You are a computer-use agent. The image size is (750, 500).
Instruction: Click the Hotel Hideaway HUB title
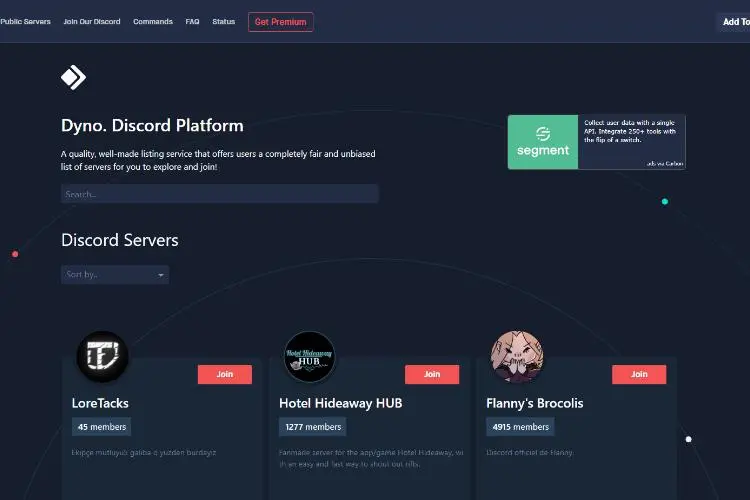pyautogui.click(x=341, y=403)
